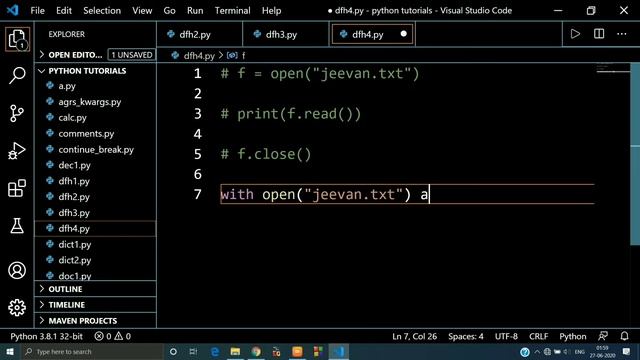Screen dimensions: 640x360
Task: Change encoding via UTF-8 status item
Action: coord(506,336)
